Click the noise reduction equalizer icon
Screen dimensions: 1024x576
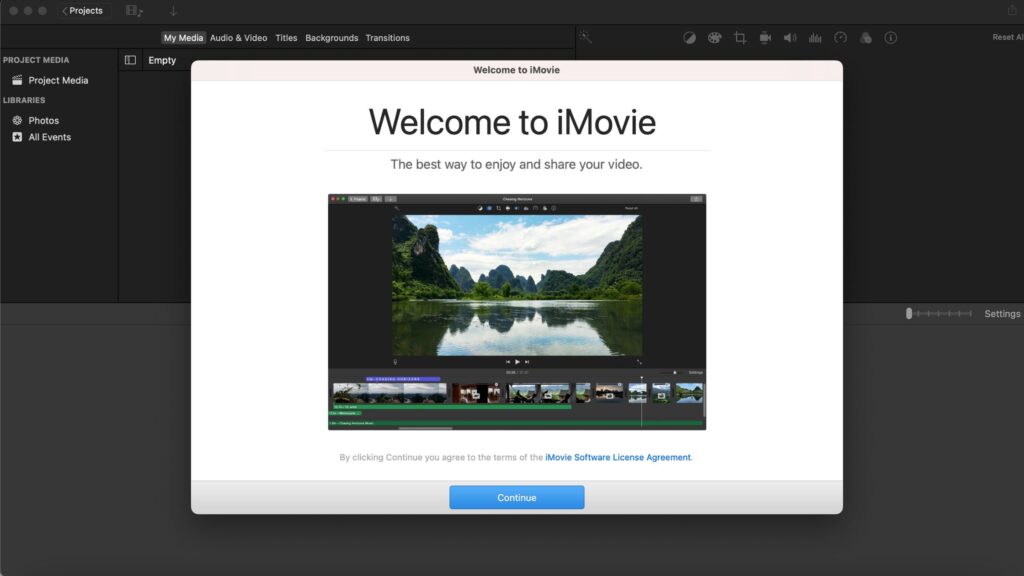point(814,37)
